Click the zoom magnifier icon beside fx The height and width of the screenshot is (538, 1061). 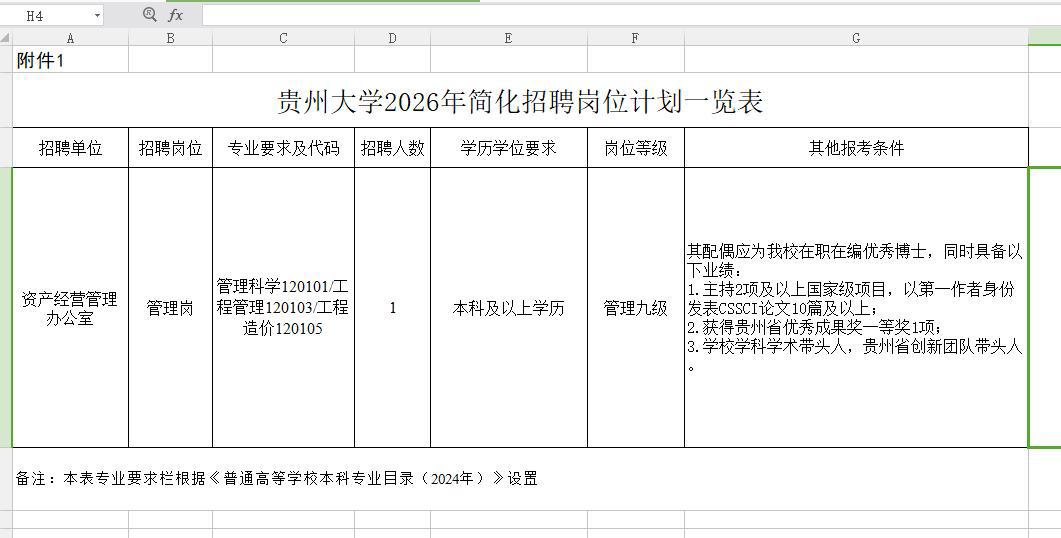[x=150, y=14]
